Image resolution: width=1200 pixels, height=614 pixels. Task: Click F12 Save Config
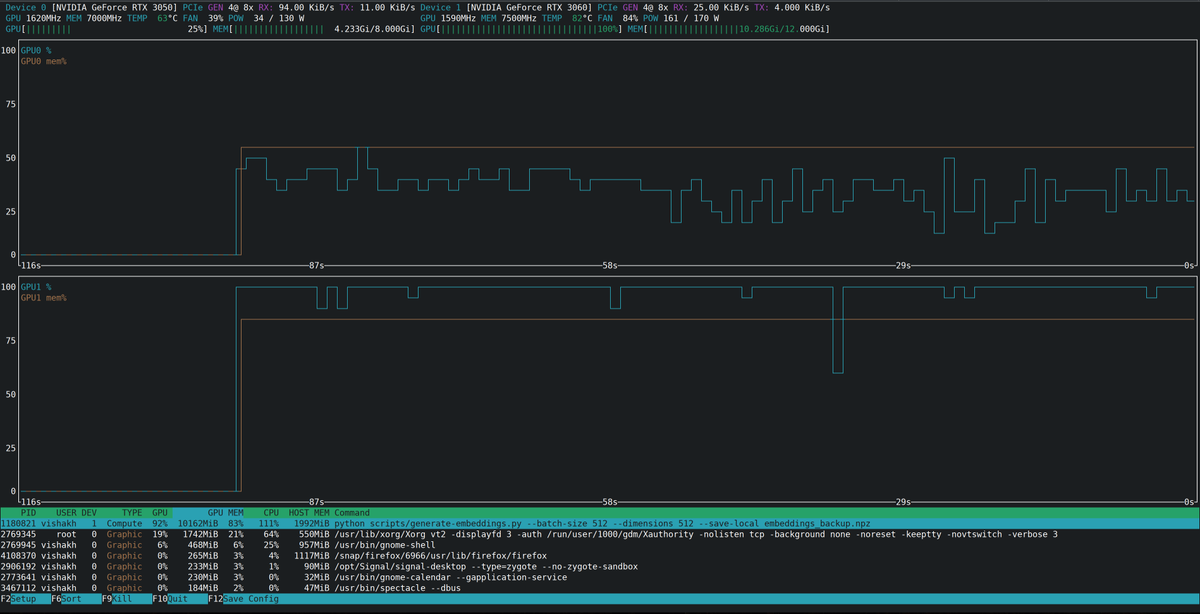point(243,599)
